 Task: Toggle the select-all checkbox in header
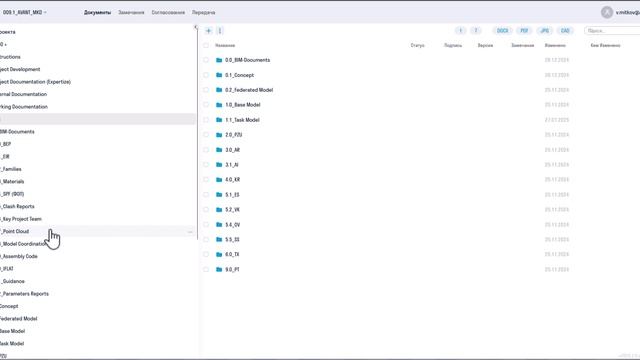206,45
